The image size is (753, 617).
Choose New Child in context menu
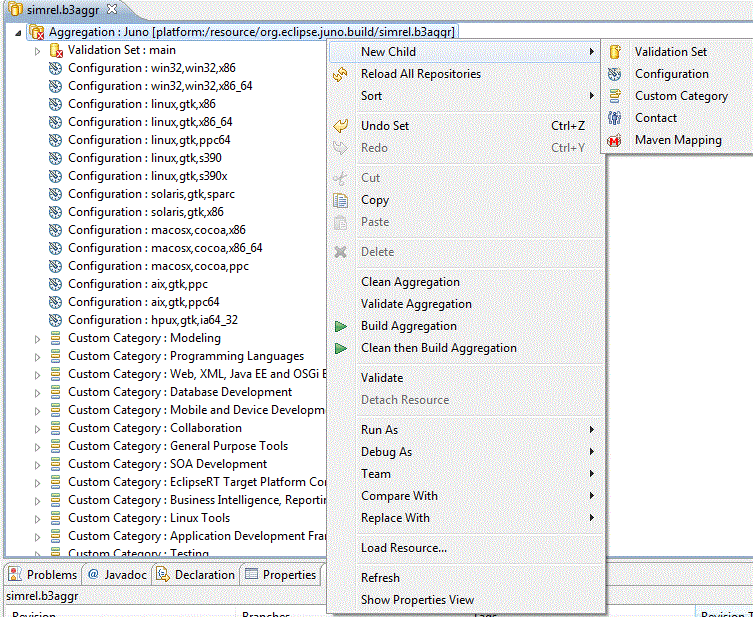(463, 52)
